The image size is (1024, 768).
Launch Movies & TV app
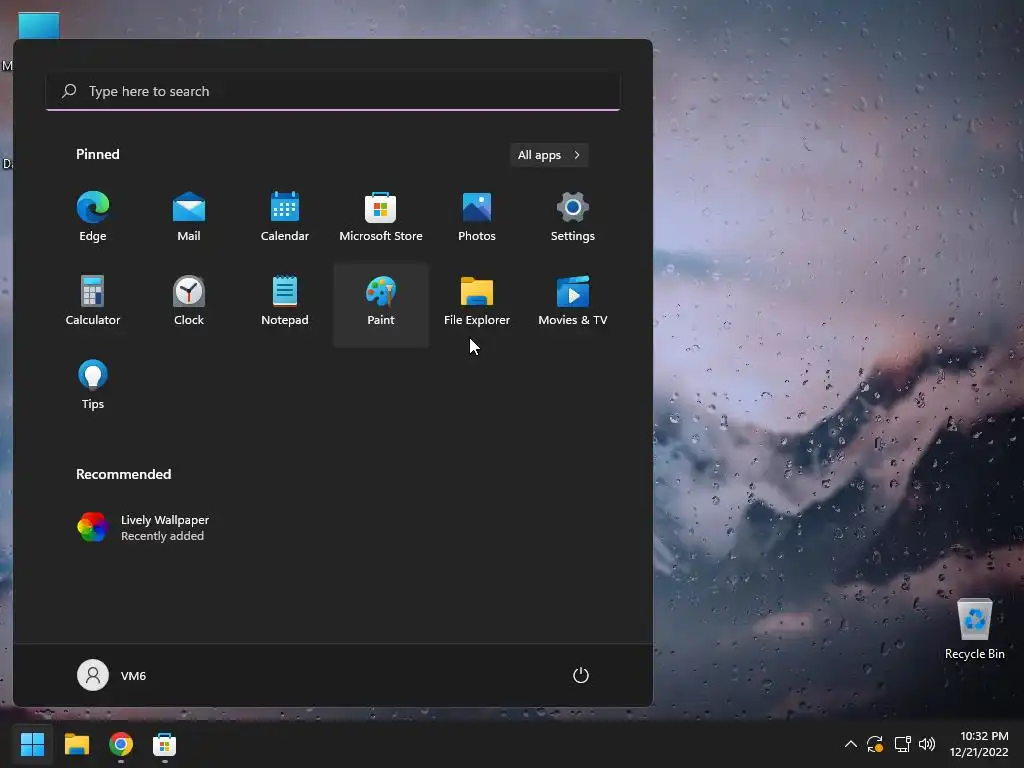coord(573,301)
